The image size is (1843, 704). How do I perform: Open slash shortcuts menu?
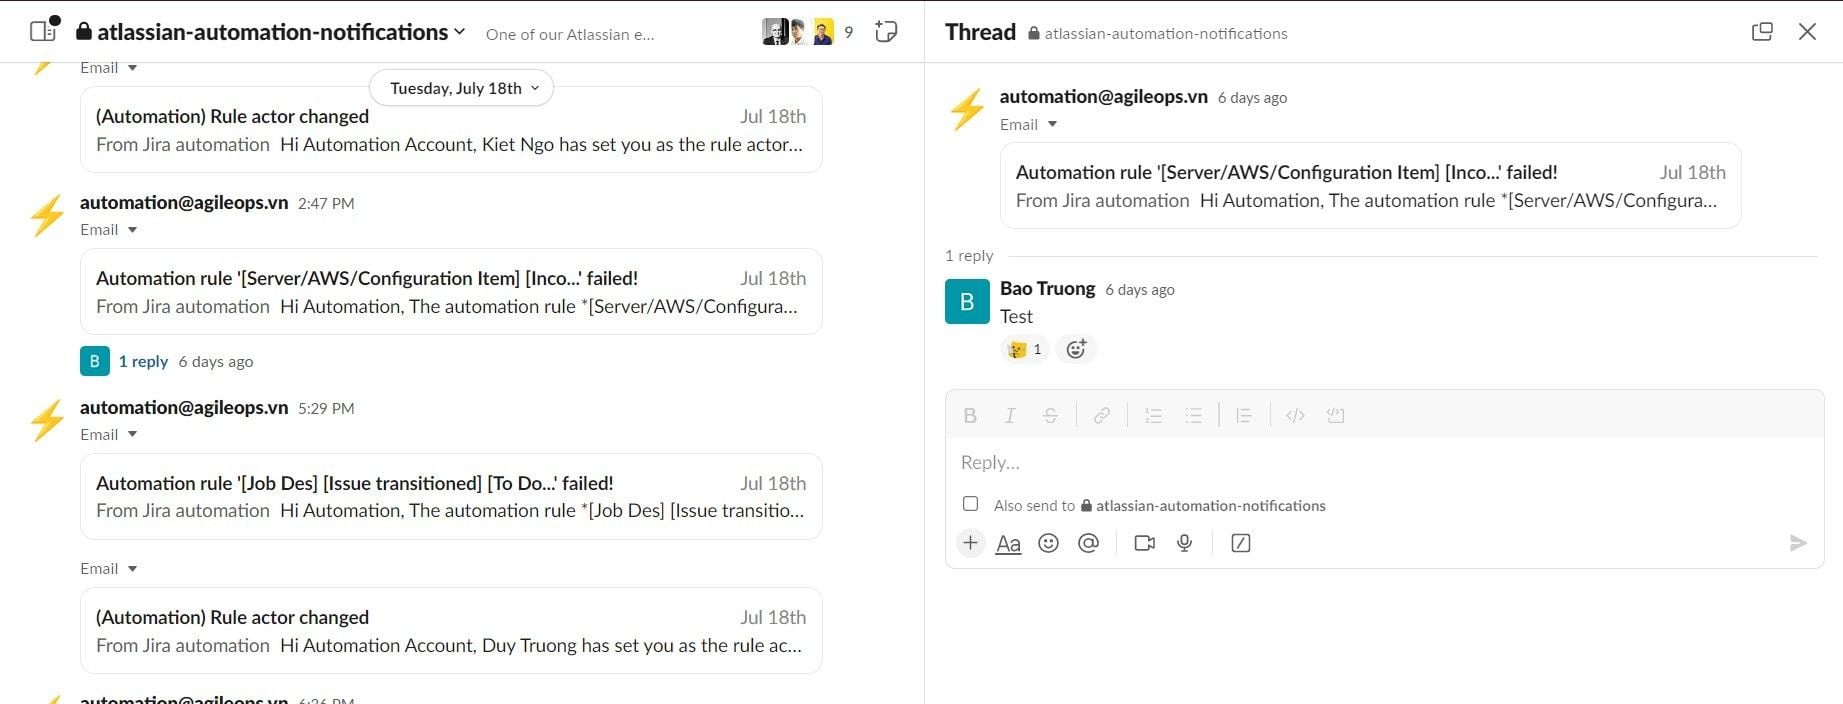coord(1241,543)
